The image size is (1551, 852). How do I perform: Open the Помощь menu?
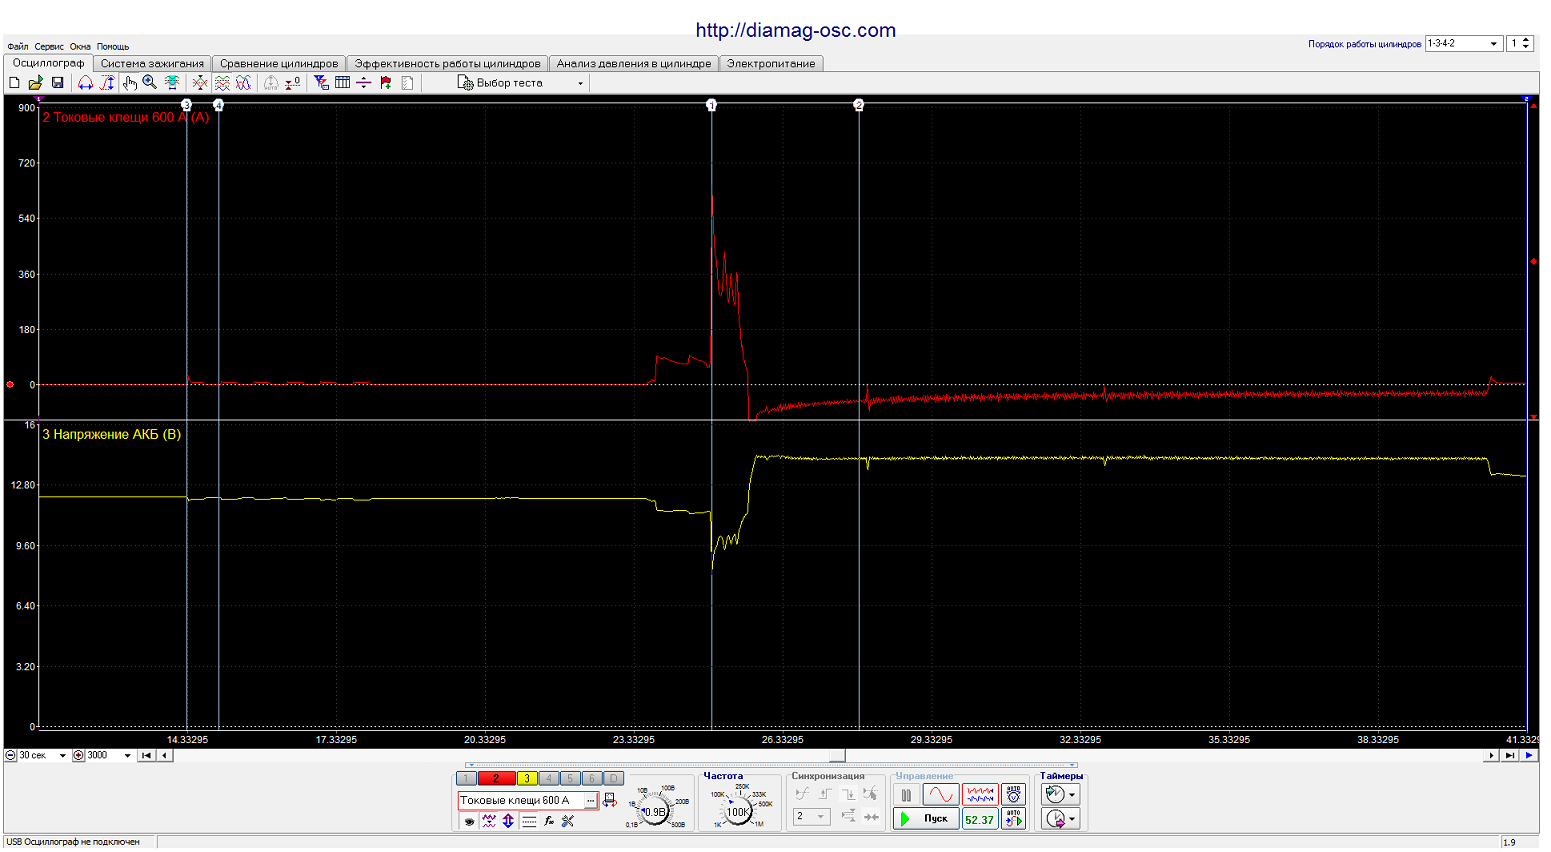coord(113,46)
